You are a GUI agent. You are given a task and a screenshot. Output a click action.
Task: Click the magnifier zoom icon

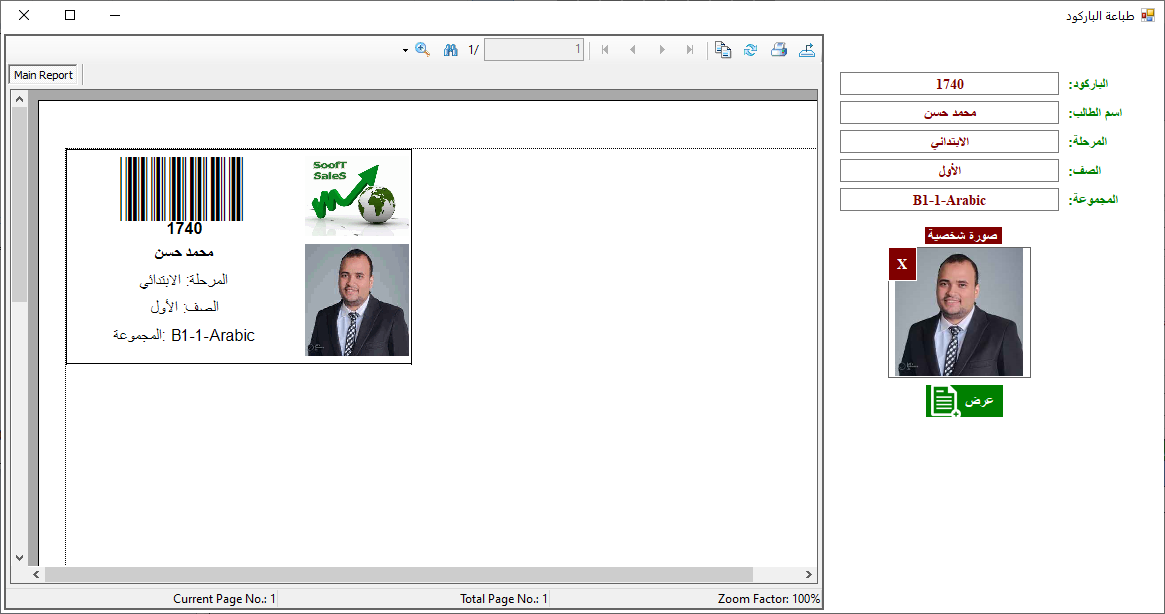(422, 50)
